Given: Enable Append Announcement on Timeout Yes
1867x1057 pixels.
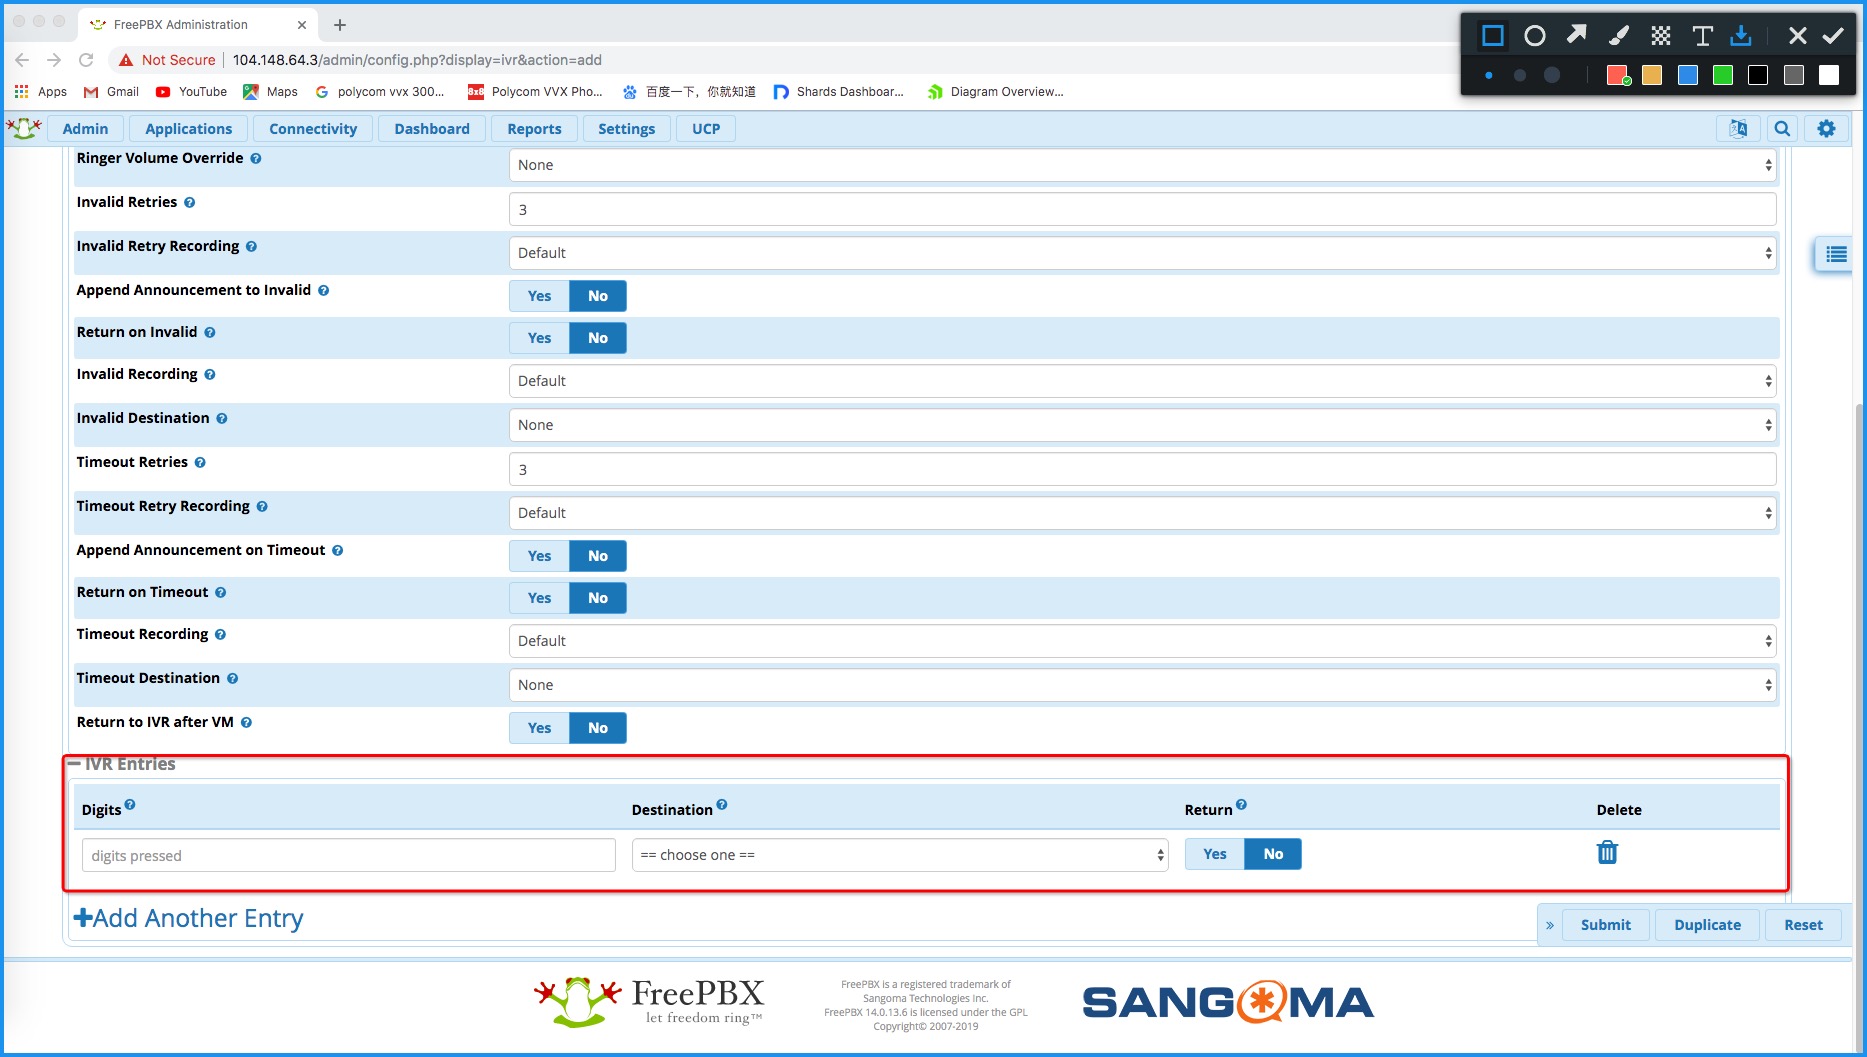Looking at the screenshot, I should (x=539, y=556).
